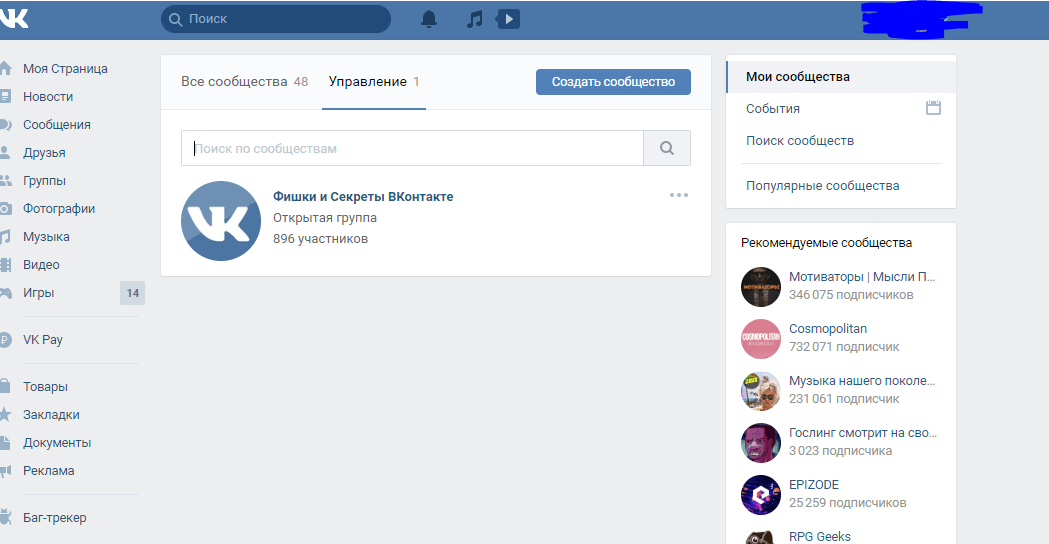The height and width of the screenshot is (544, 1049).
Task: Open Баг-трекер link
Action: (55, 518)
